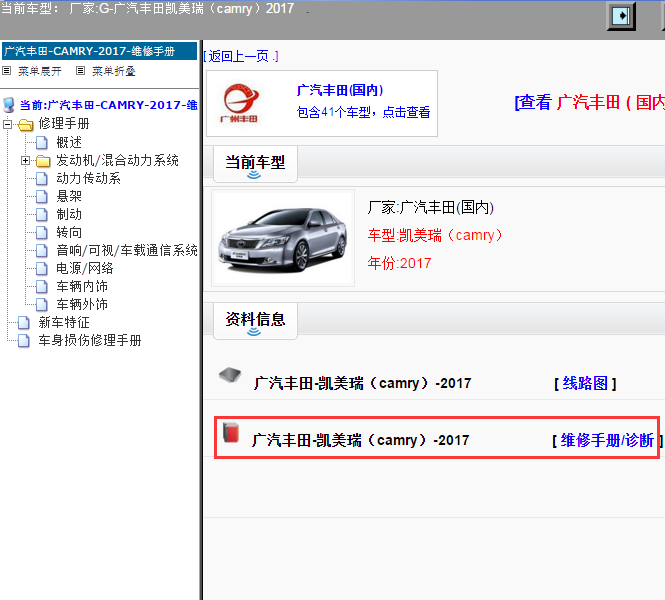The height and width of the screenshot is (600, 665).
Task: Click the page icon next to 悬架
Action: pos(42,196)
